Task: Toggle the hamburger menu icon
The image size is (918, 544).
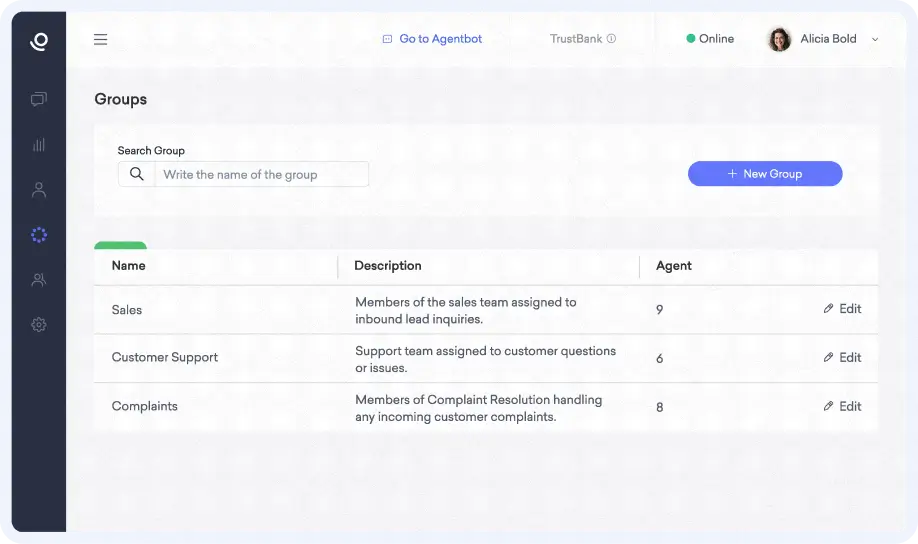Action: coord(100,40)
